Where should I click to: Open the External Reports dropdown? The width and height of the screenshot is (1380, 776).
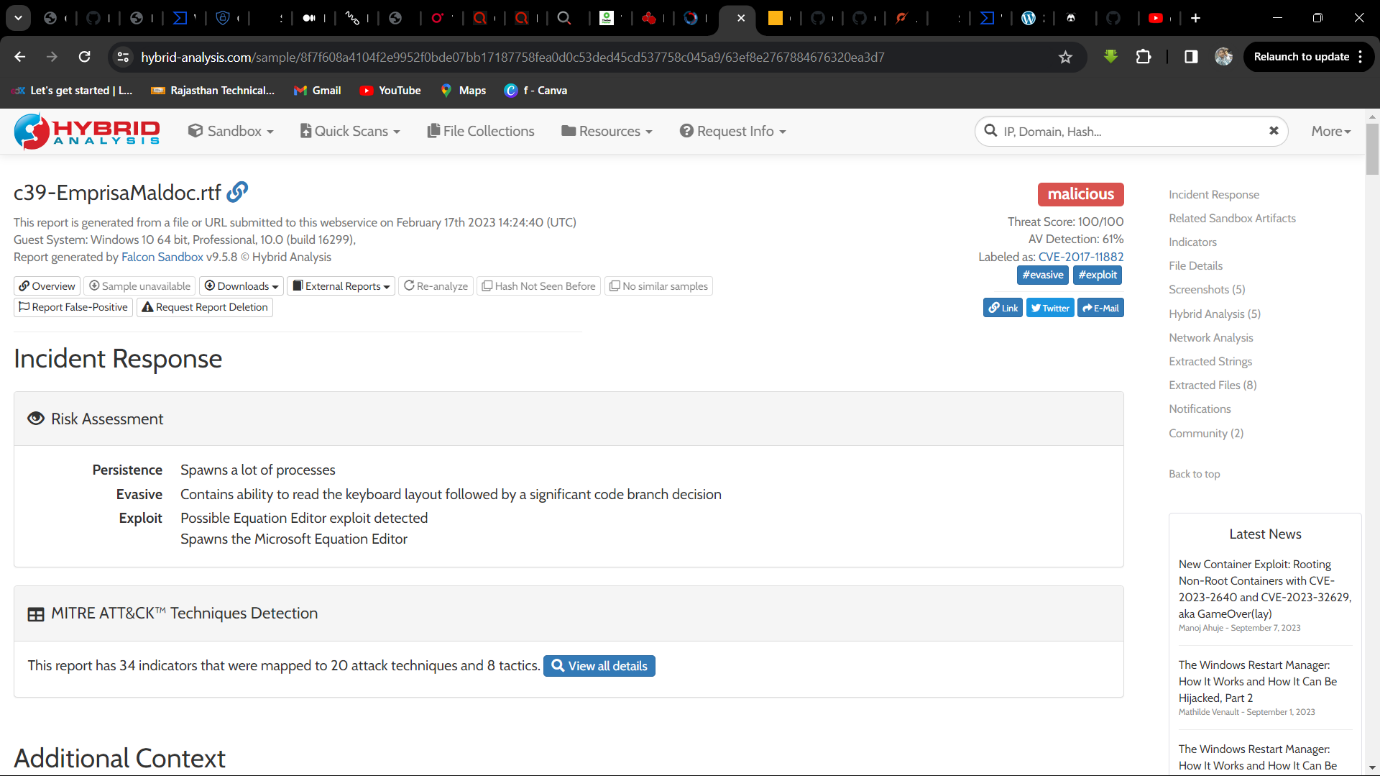coord(341,286)
